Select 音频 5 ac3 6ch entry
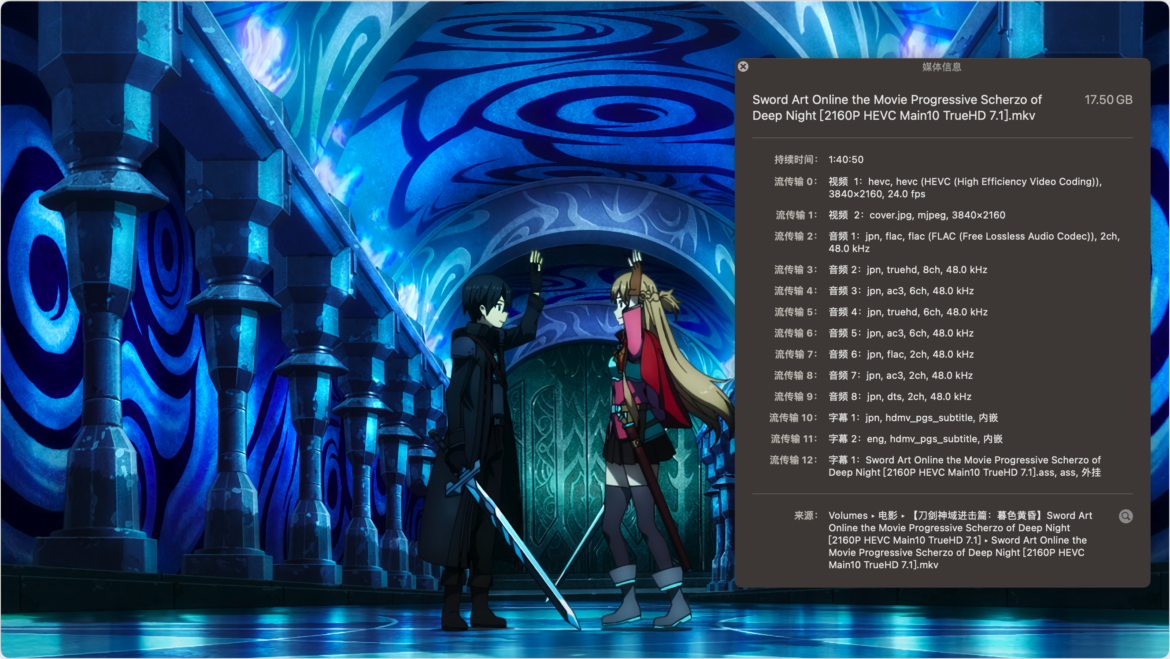This screenshot has height=659, width=1170. click(x=901, y=334)
